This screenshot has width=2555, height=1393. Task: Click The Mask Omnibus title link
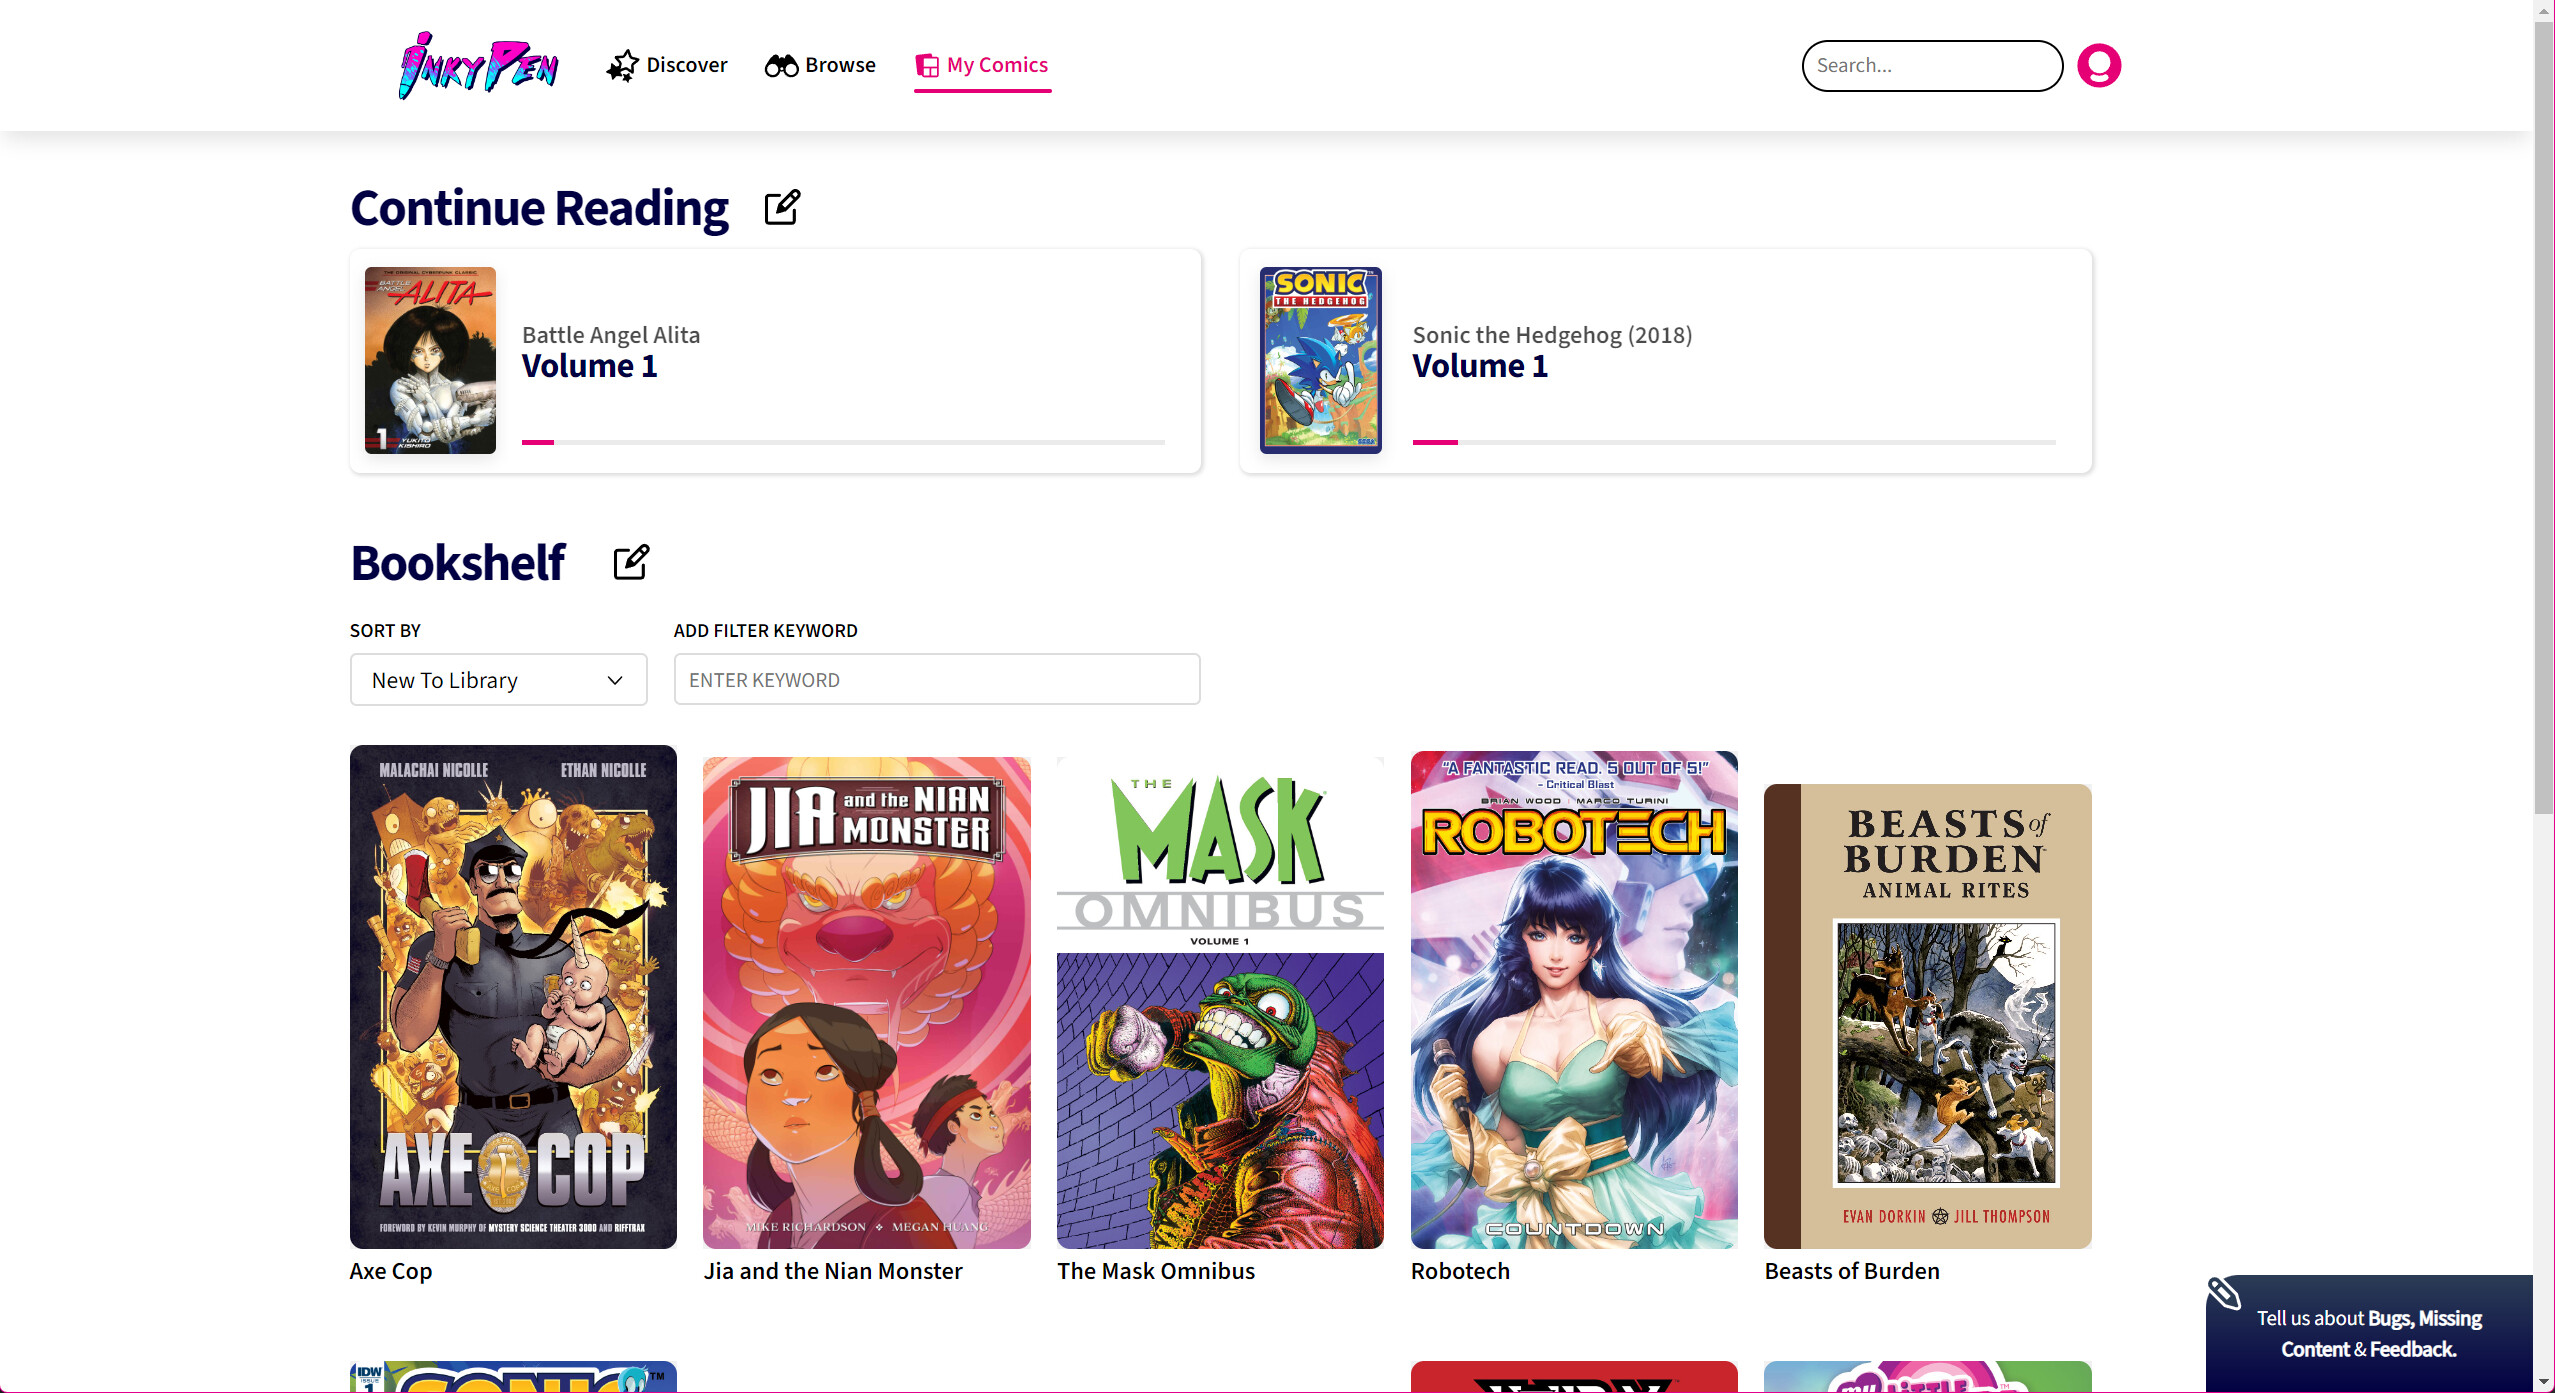[1156, 1271]
